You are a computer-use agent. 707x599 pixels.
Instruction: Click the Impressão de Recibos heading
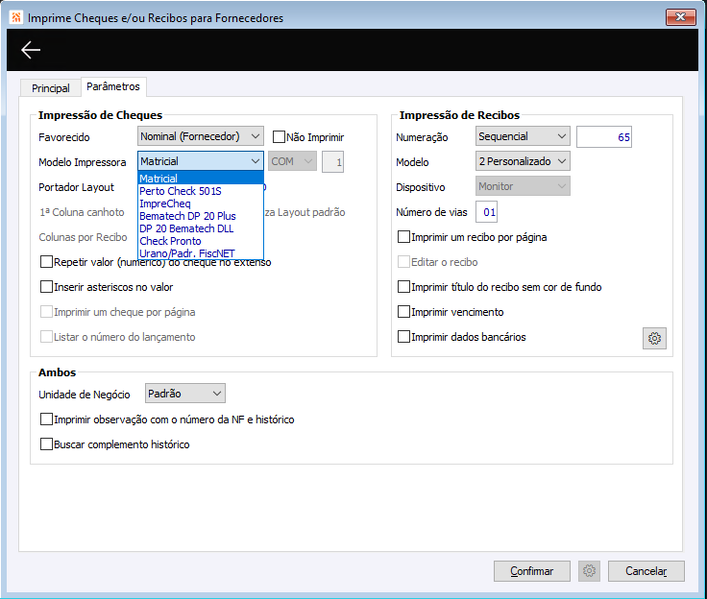click(x=459, y=115)
